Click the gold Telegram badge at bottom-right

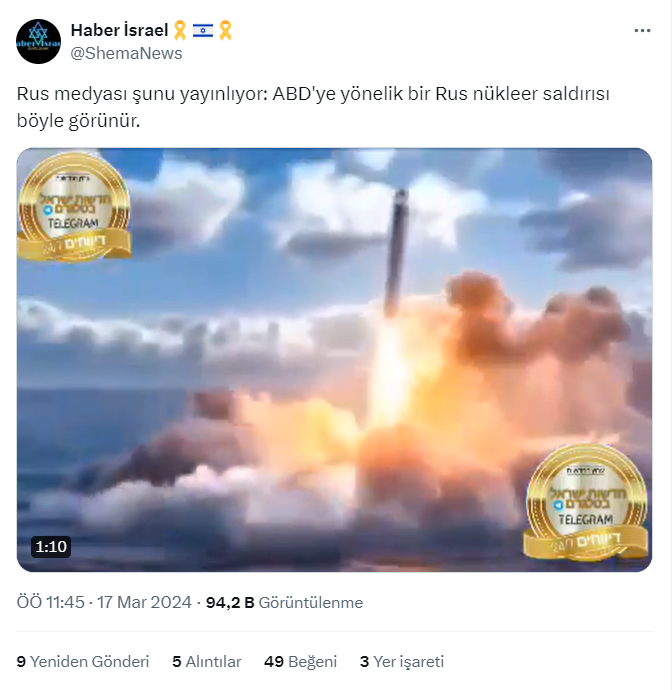[x=586, y=503]
